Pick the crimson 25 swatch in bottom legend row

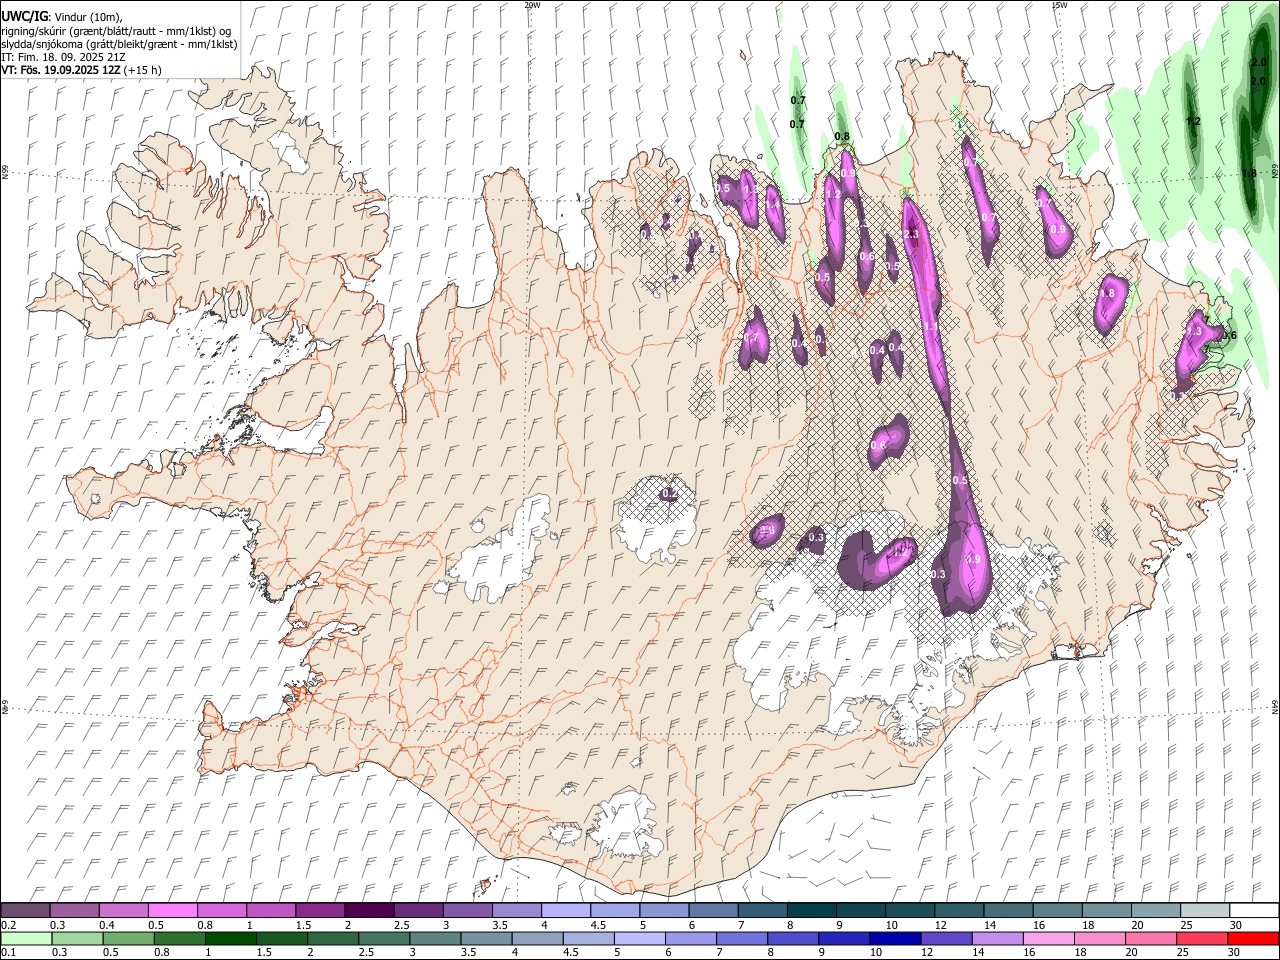coord(1202,938)
